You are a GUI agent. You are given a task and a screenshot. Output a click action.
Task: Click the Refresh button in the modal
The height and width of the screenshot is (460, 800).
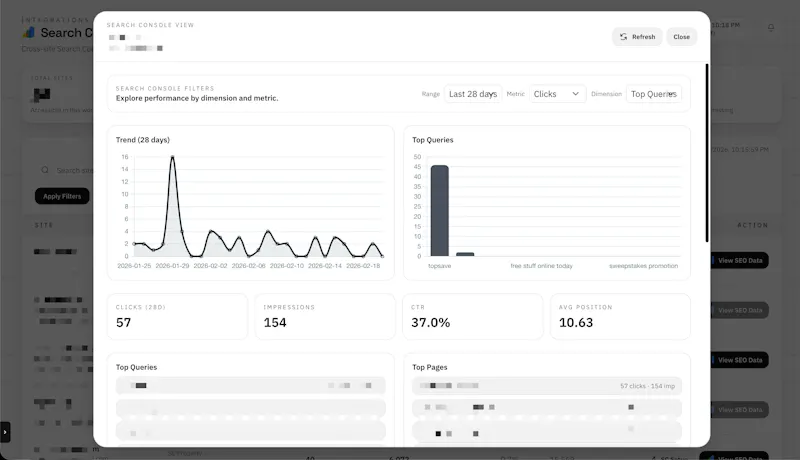[637, 37]
